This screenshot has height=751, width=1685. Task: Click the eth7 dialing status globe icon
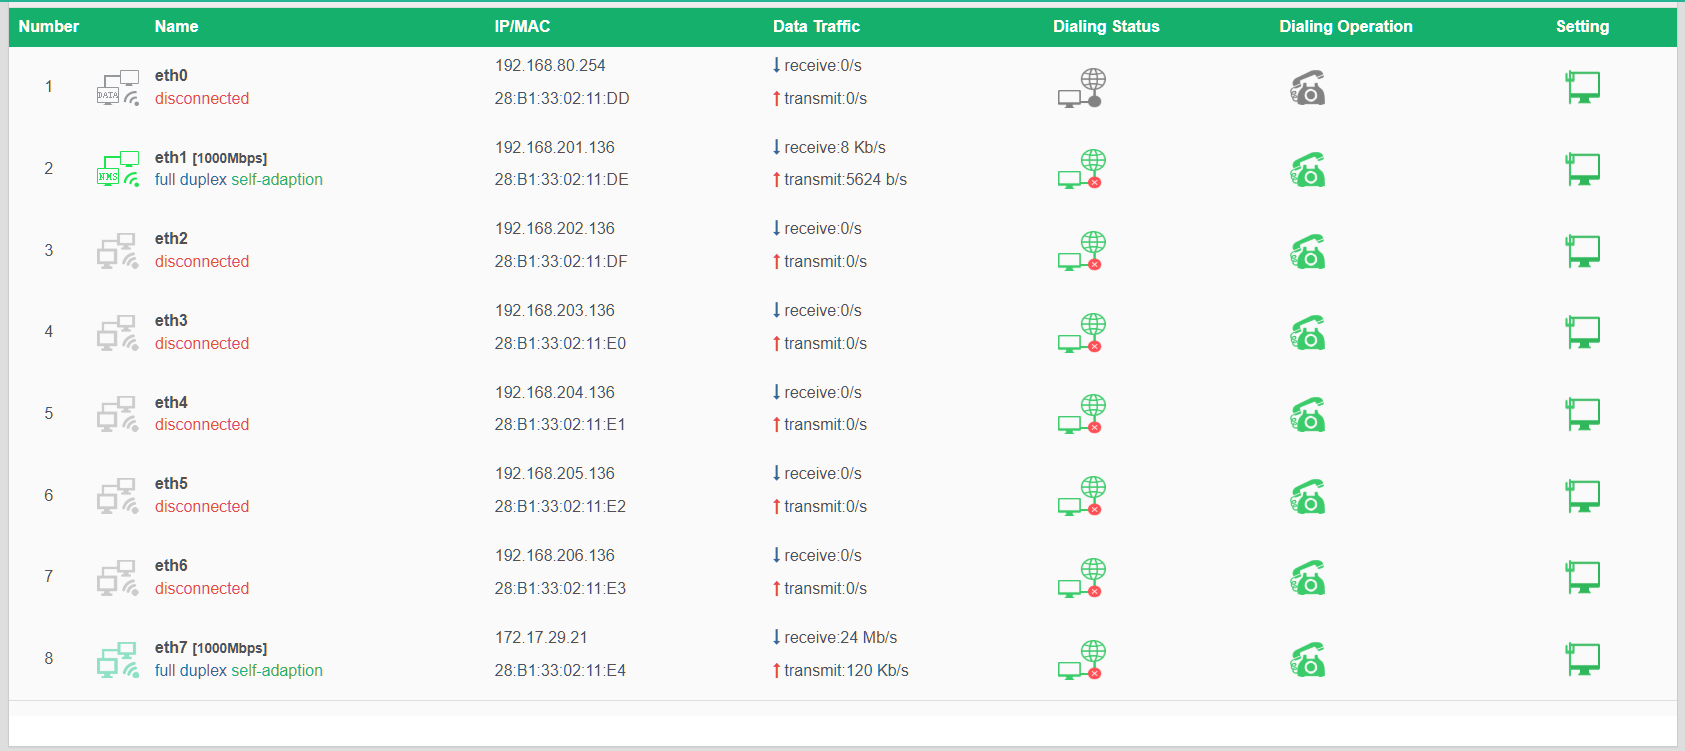pyautogui.click(x=1082, y=659)
